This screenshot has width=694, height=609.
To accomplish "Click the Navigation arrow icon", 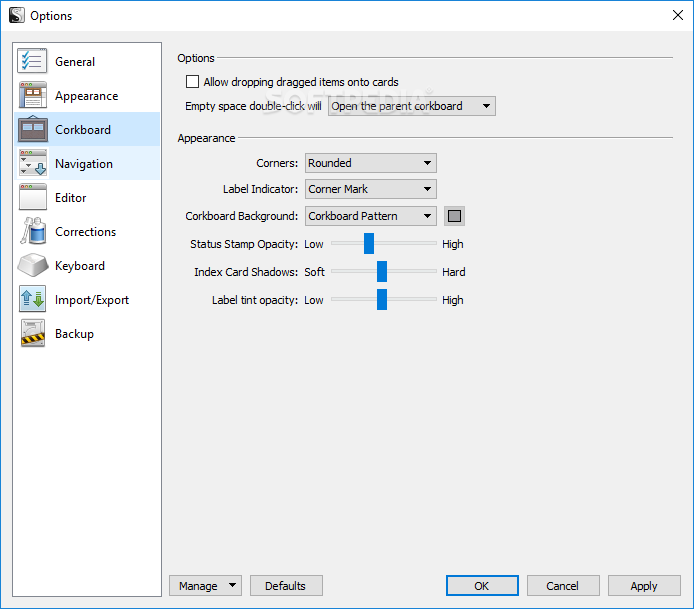I will pos(32,163).
